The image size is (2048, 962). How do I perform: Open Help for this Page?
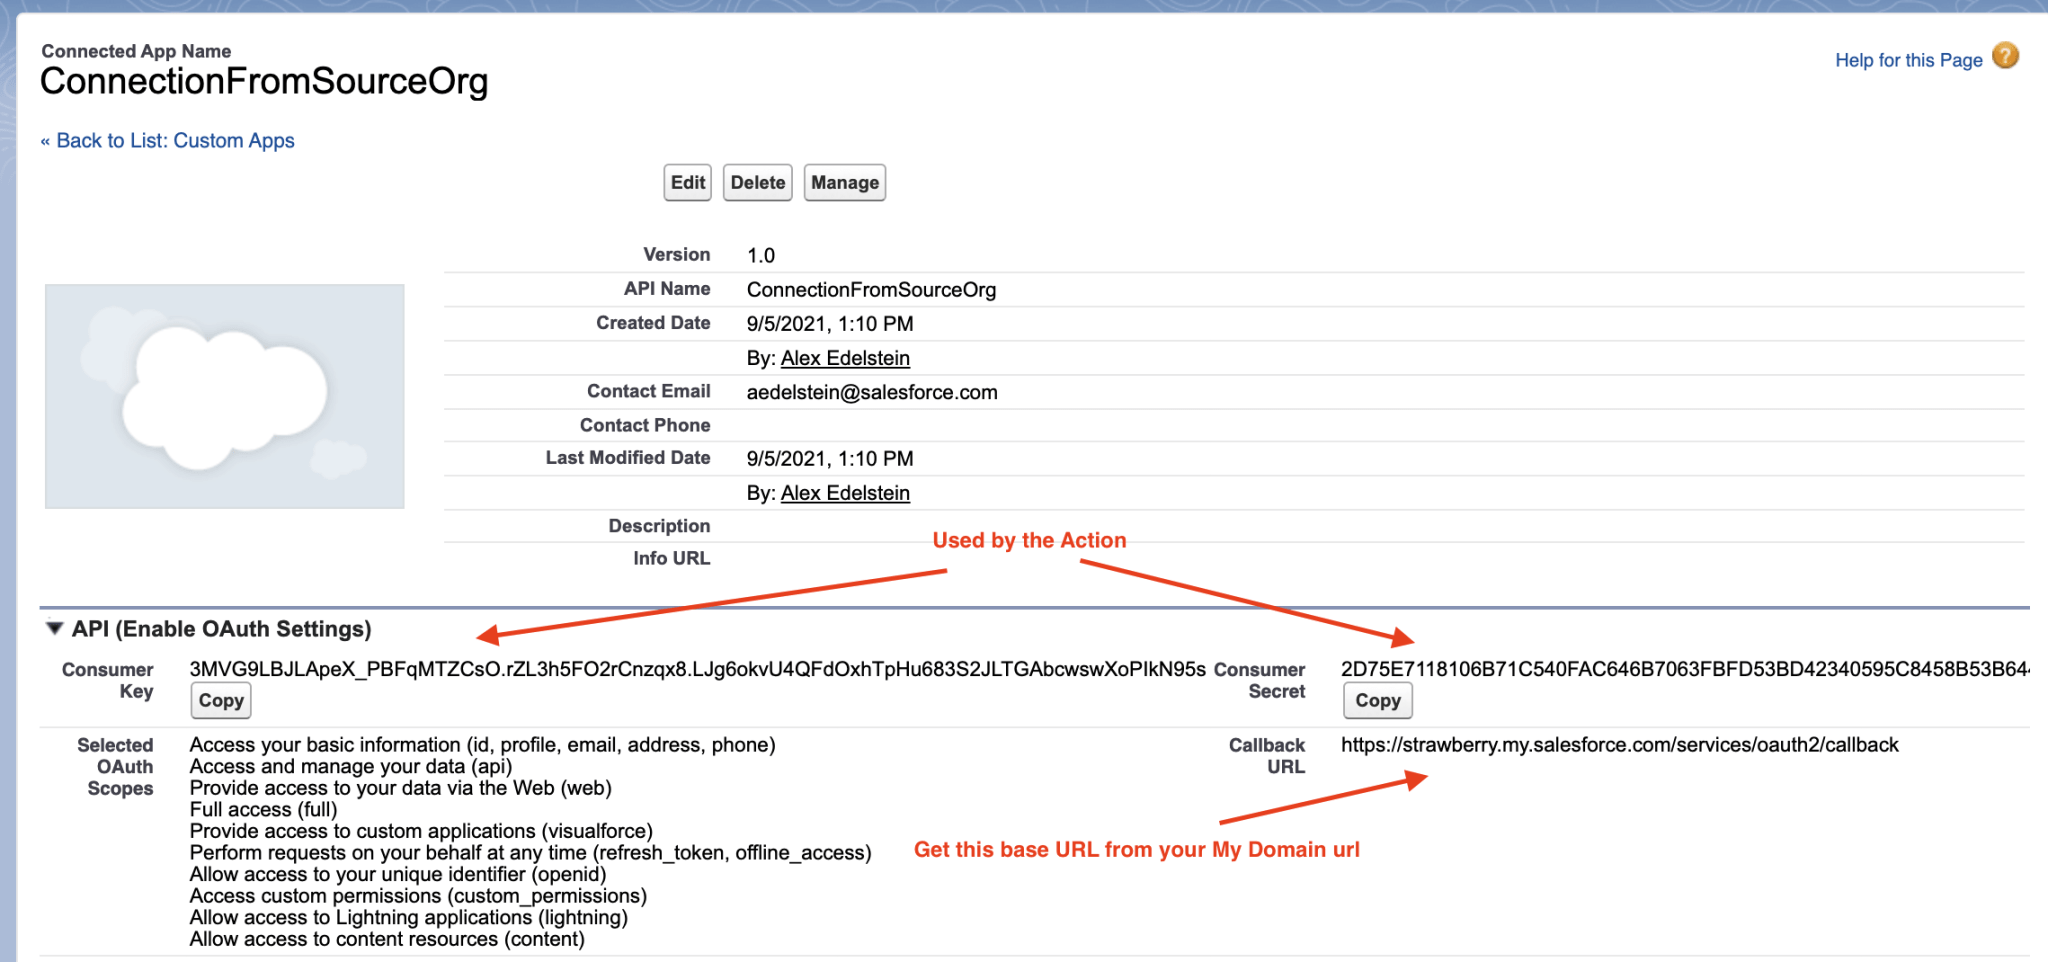point(1908,59)
